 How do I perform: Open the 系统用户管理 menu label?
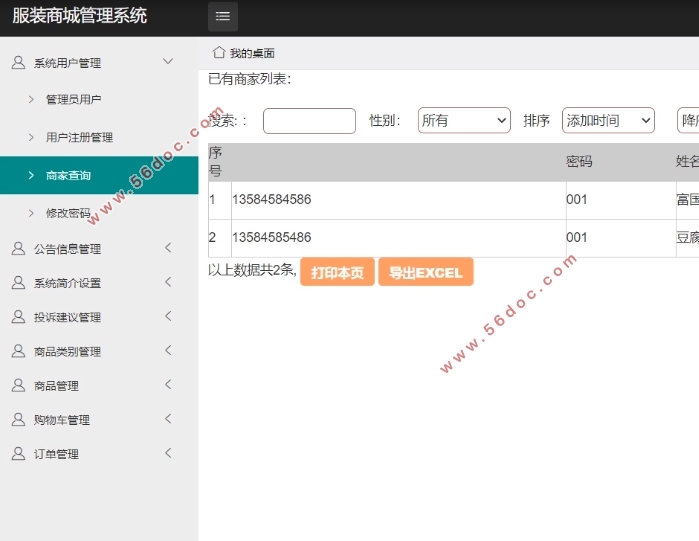click(67, 63)
